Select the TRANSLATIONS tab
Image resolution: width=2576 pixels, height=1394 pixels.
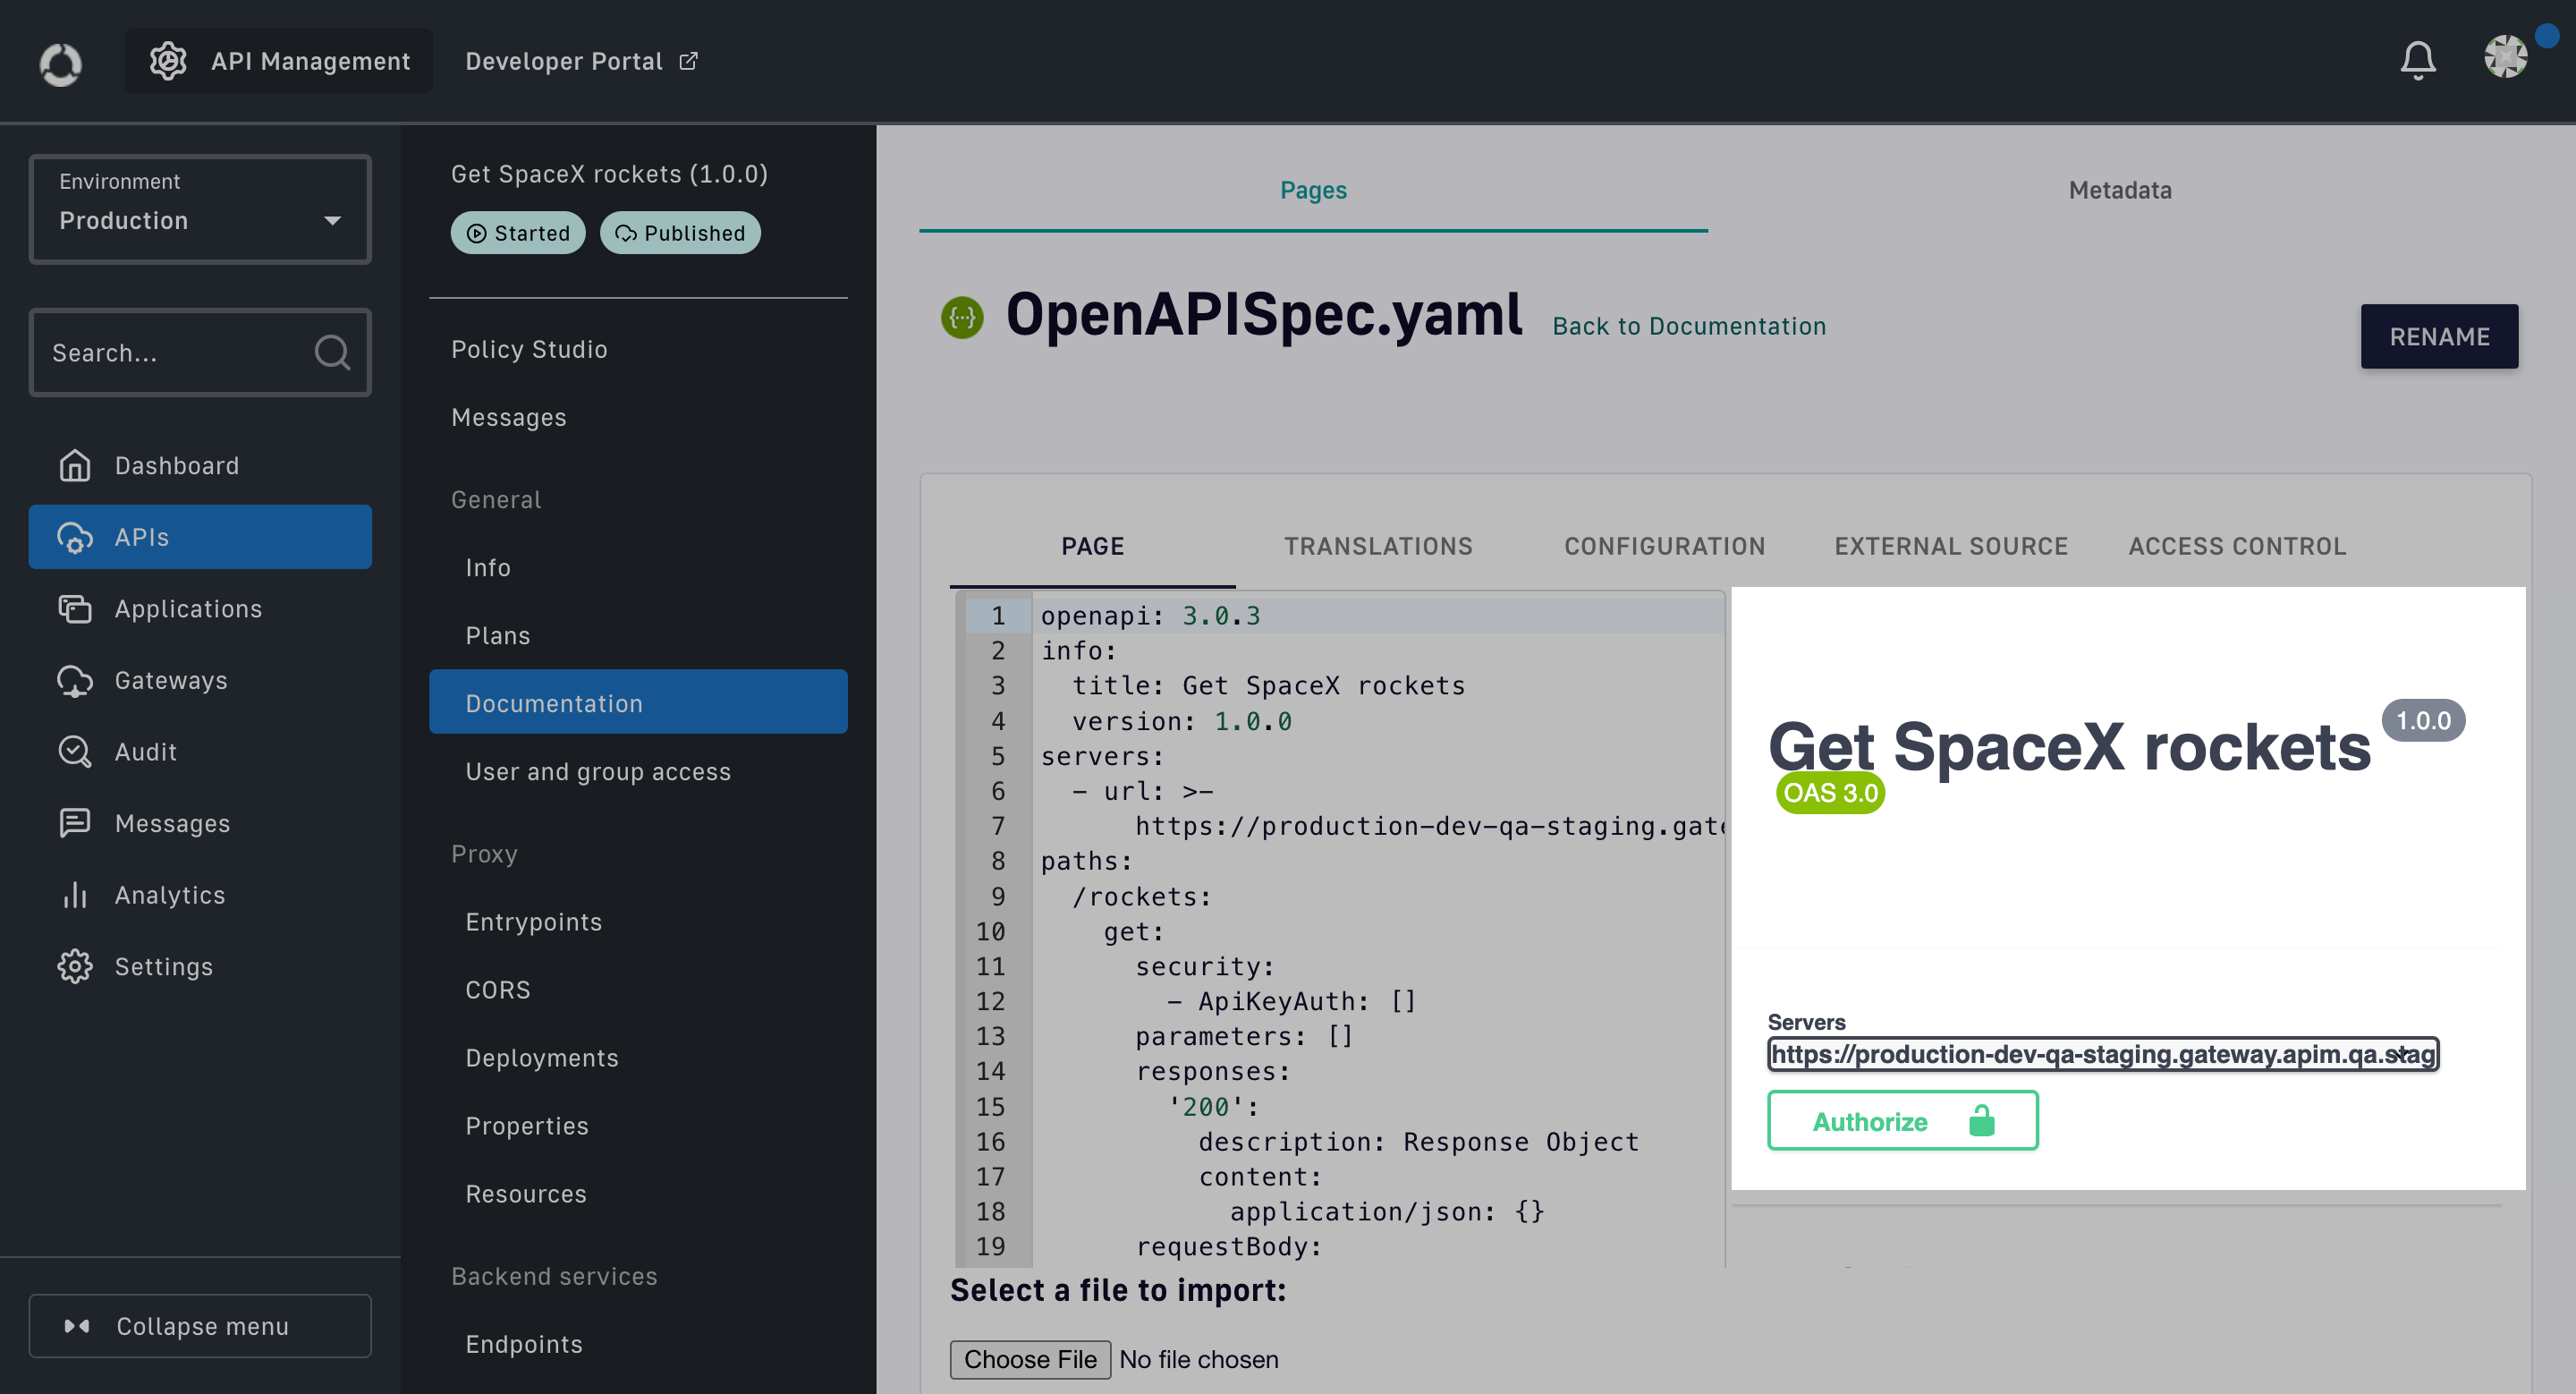[x=1378, y=546]
